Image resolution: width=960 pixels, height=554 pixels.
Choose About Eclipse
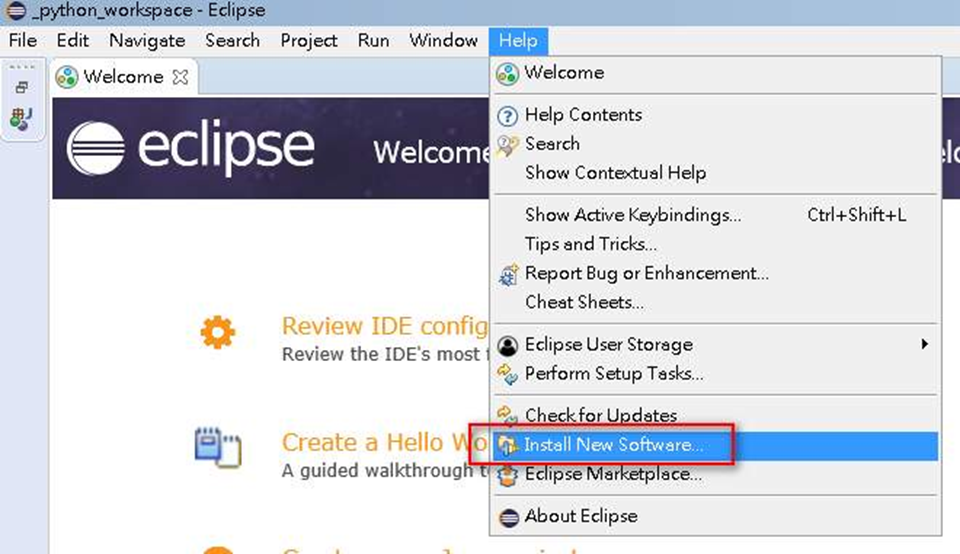pyautogui.click(x=715, y=517)
